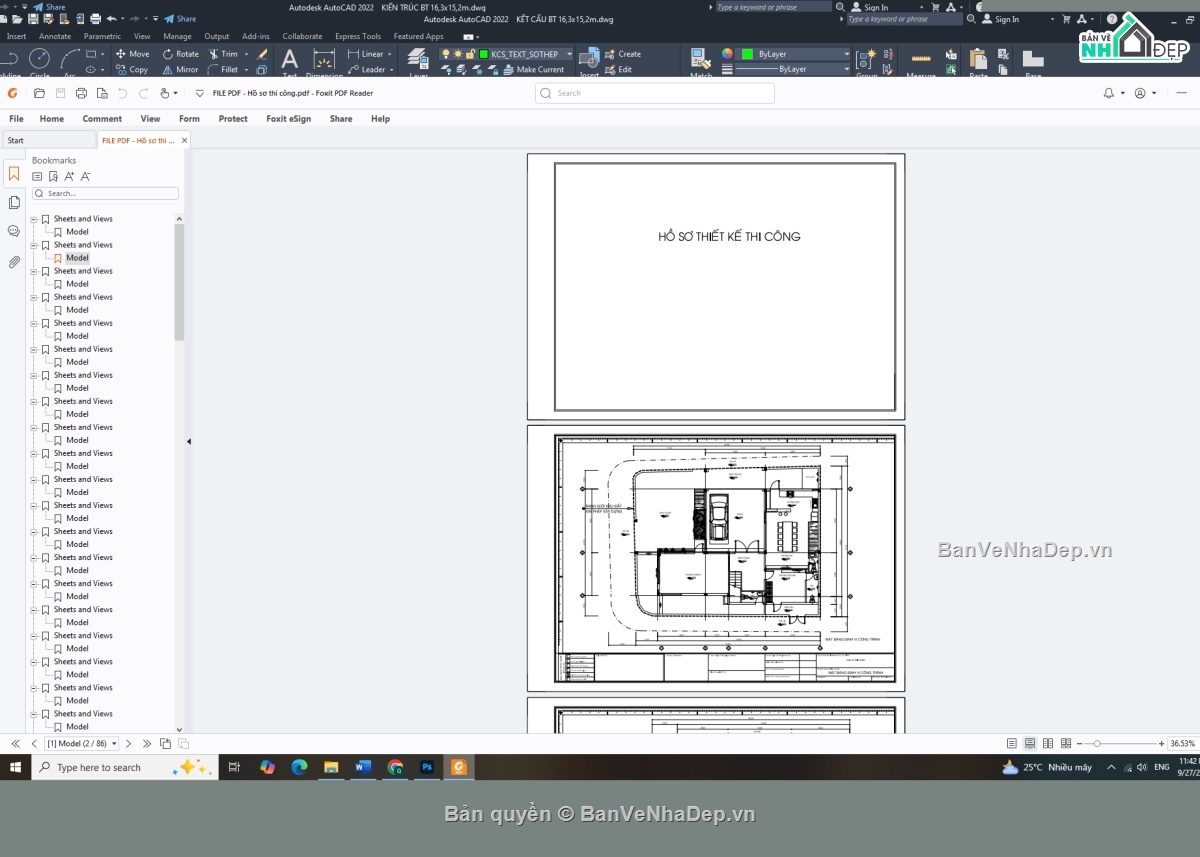This screenshot has height=857, width=1200.
Task: Collapse the first Sheets and Views bookmark
Action: point(33,219)
